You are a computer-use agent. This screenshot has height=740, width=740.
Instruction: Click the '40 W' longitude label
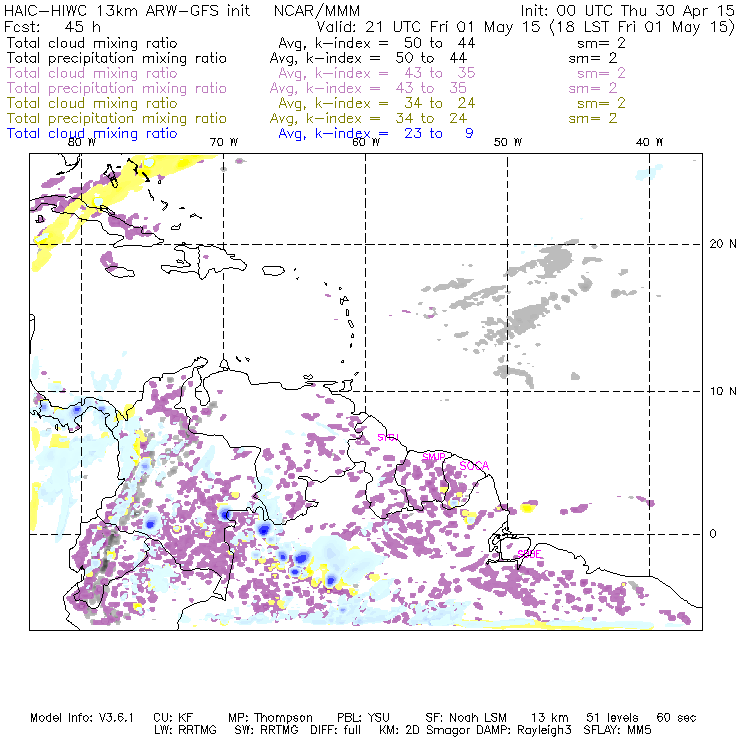649,142
